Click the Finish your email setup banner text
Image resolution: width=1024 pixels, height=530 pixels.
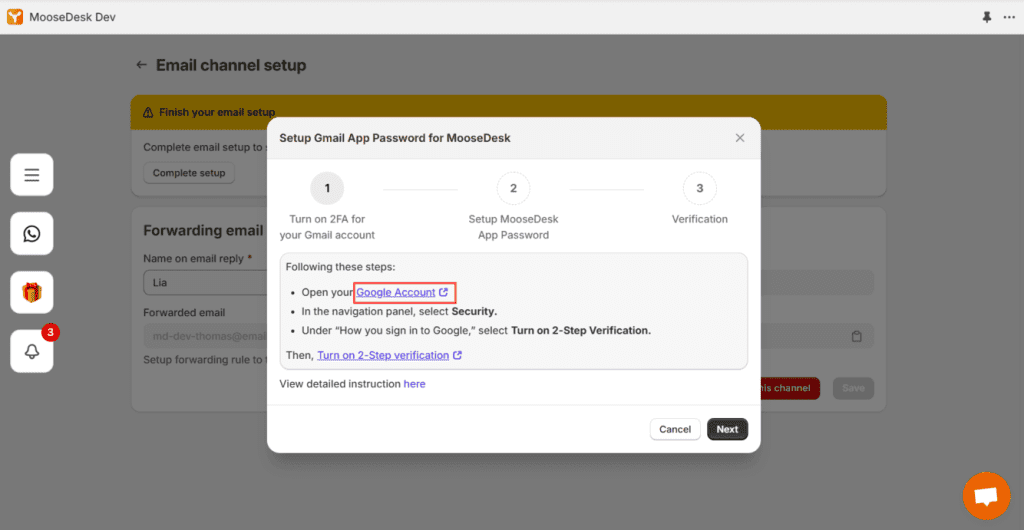tap(217, 112)
